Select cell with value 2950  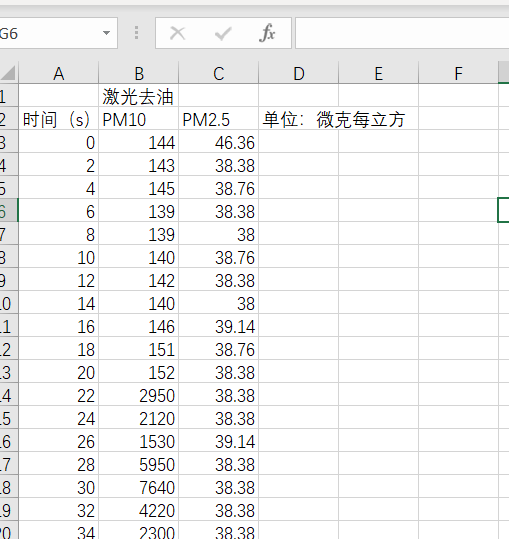point(139,395)
